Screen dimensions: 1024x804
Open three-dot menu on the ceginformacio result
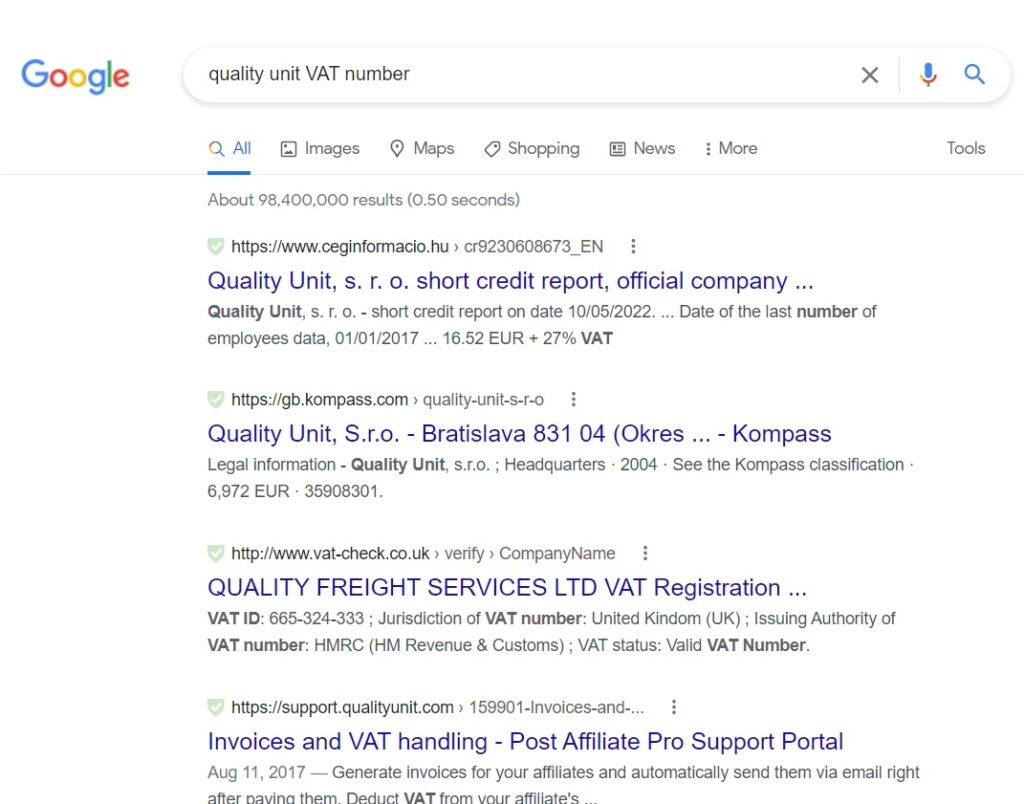tap(633, 246)
